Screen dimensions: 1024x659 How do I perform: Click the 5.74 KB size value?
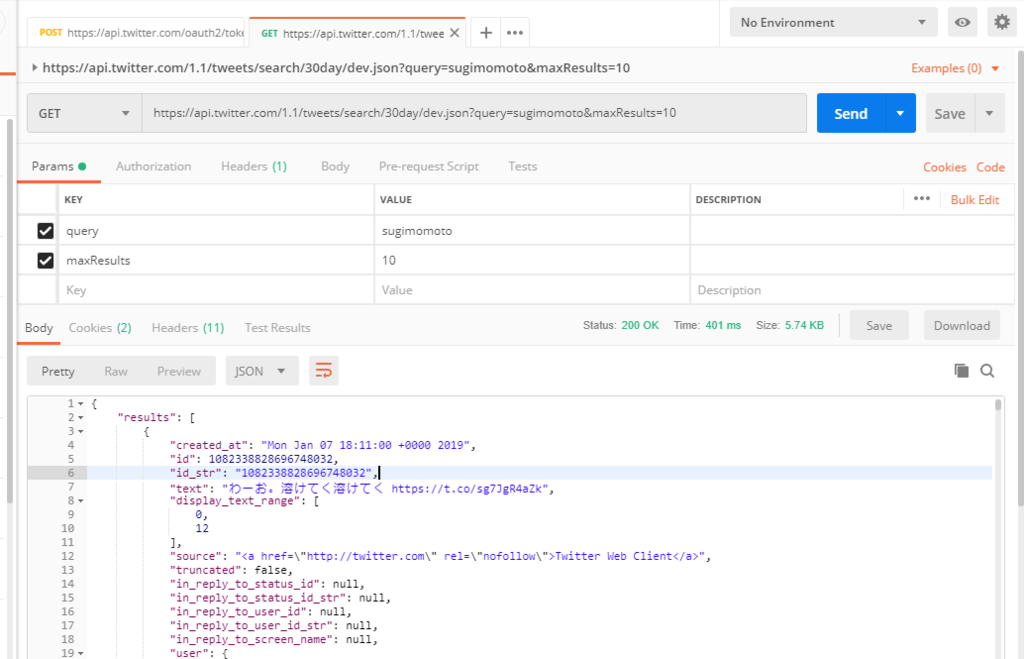click(804, 325)
